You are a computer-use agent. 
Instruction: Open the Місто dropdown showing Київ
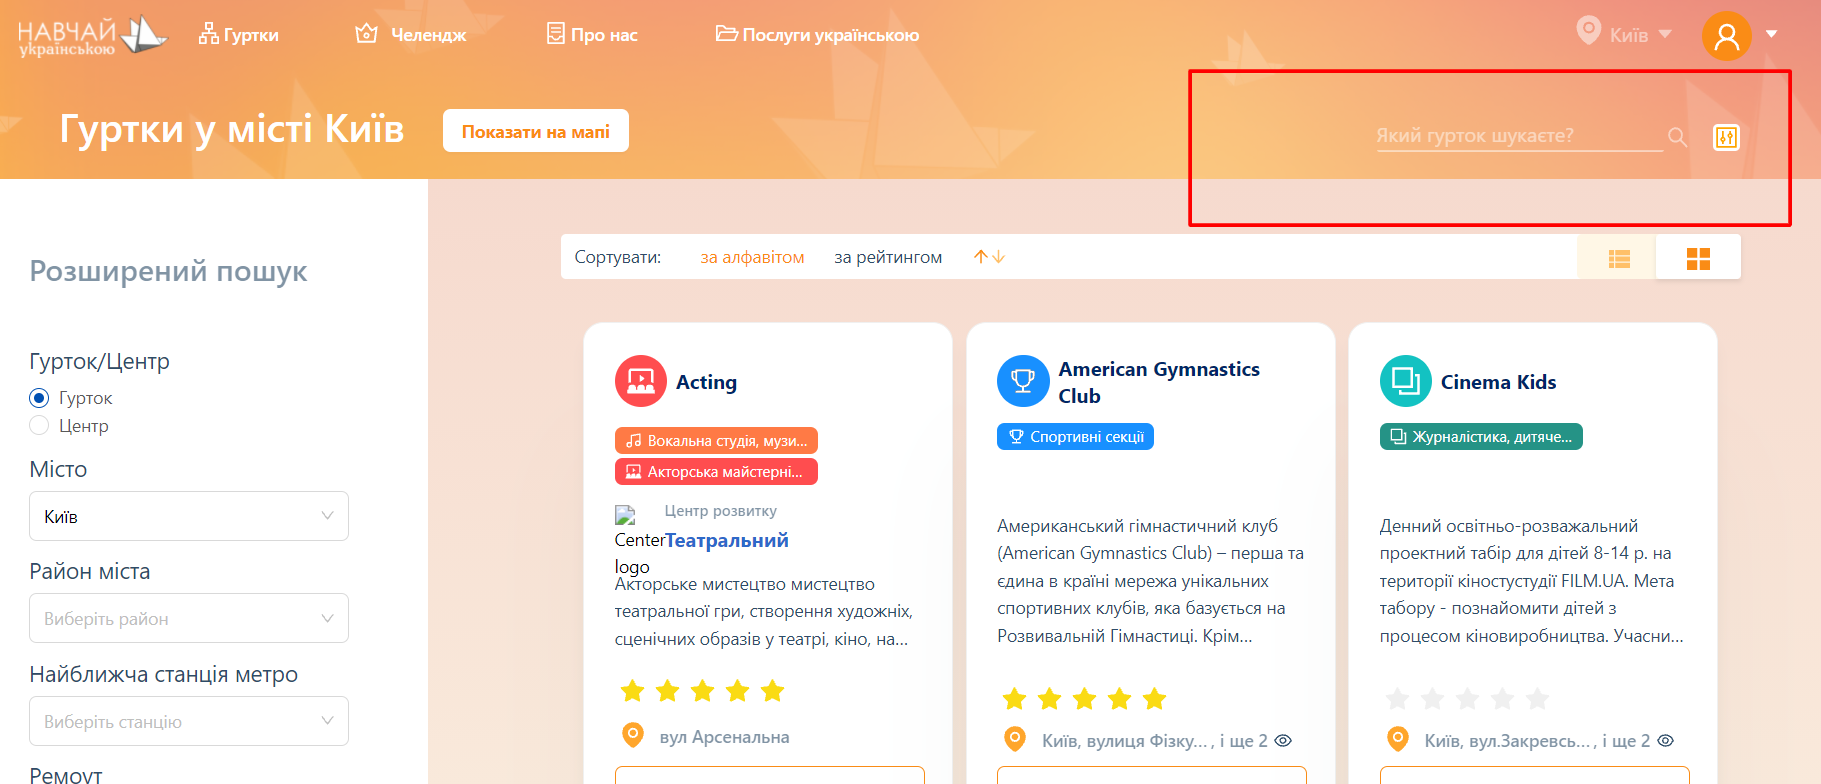[x=189, y=516]
